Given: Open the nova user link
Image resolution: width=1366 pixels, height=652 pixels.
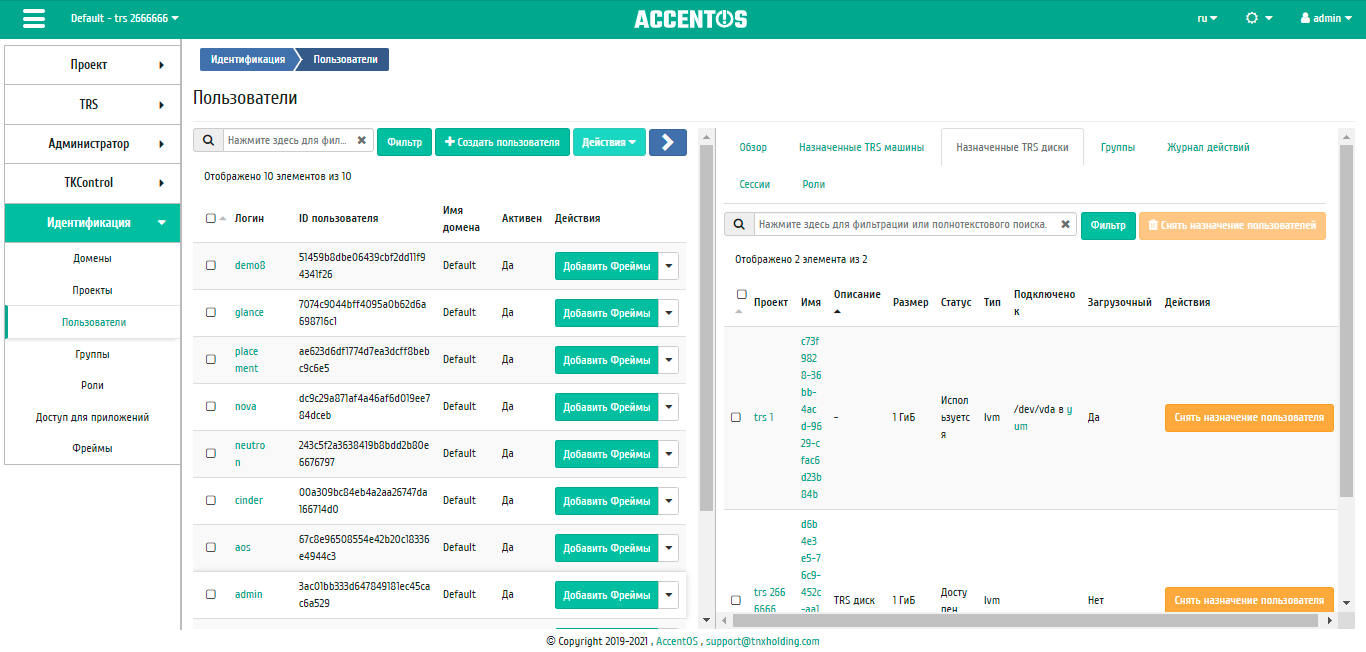Looking at the screenshot, I should point(245,407).
